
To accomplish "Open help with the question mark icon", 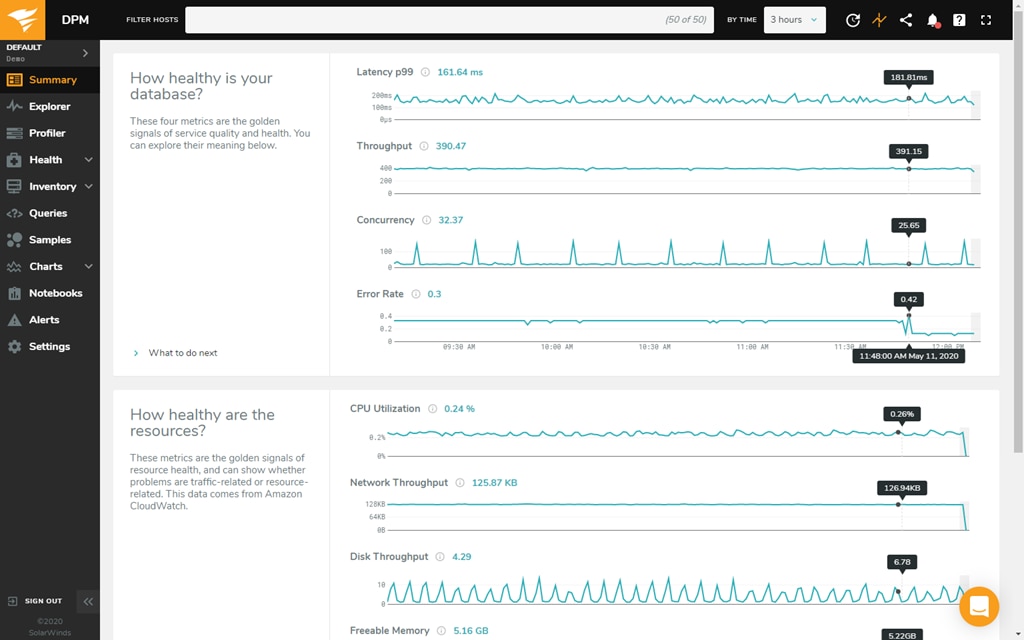I will pos(958,19).
